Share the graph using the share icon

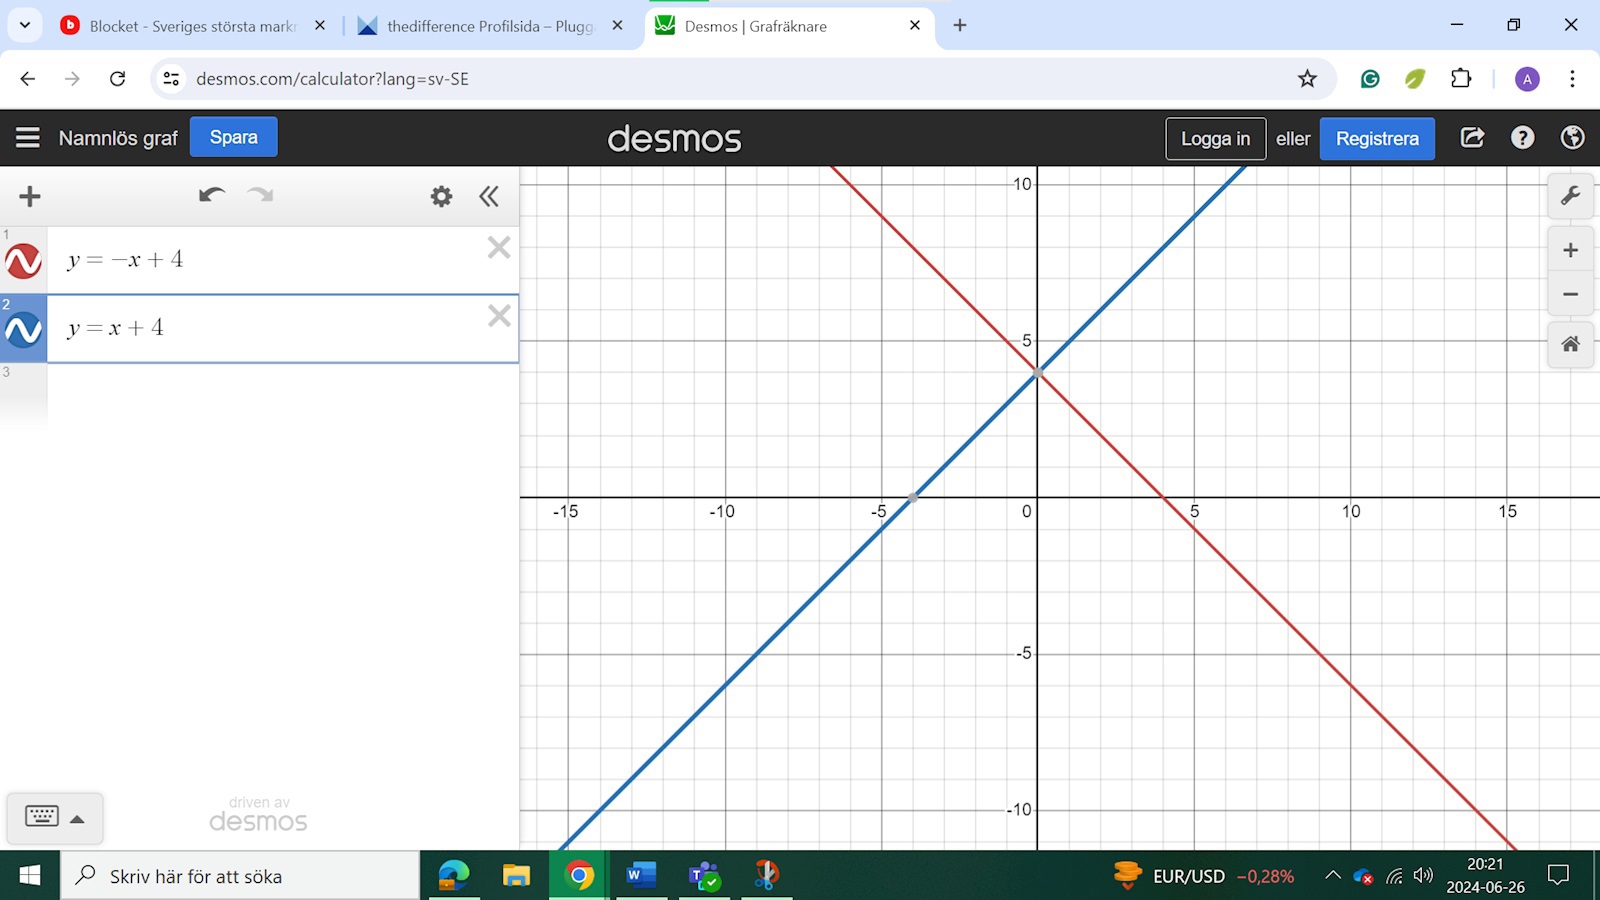click(1472, 138)
